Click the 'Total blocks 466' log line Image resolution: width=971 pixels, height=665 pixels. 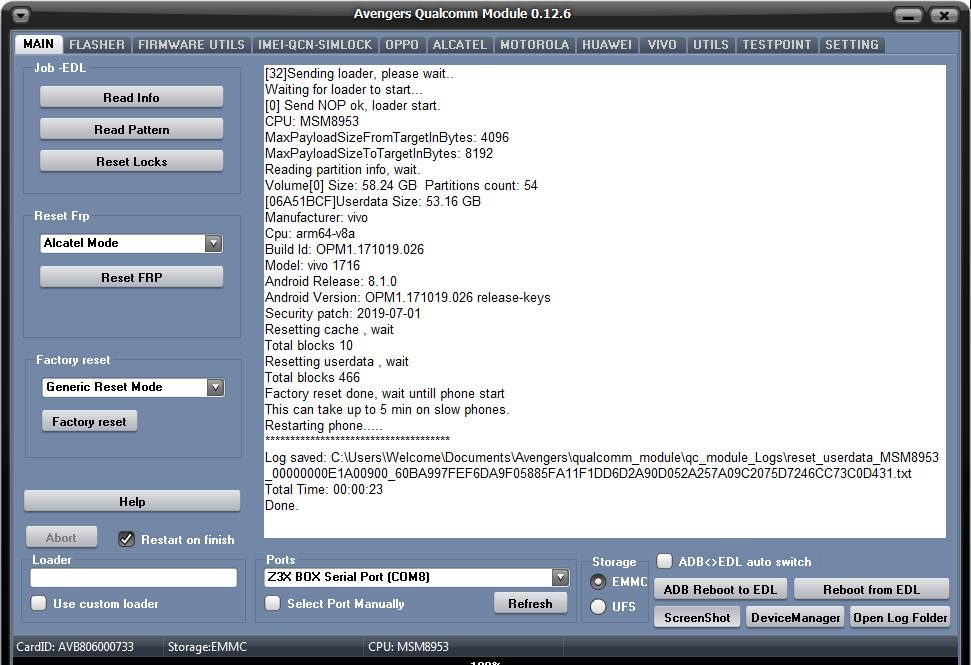(313, 378)
